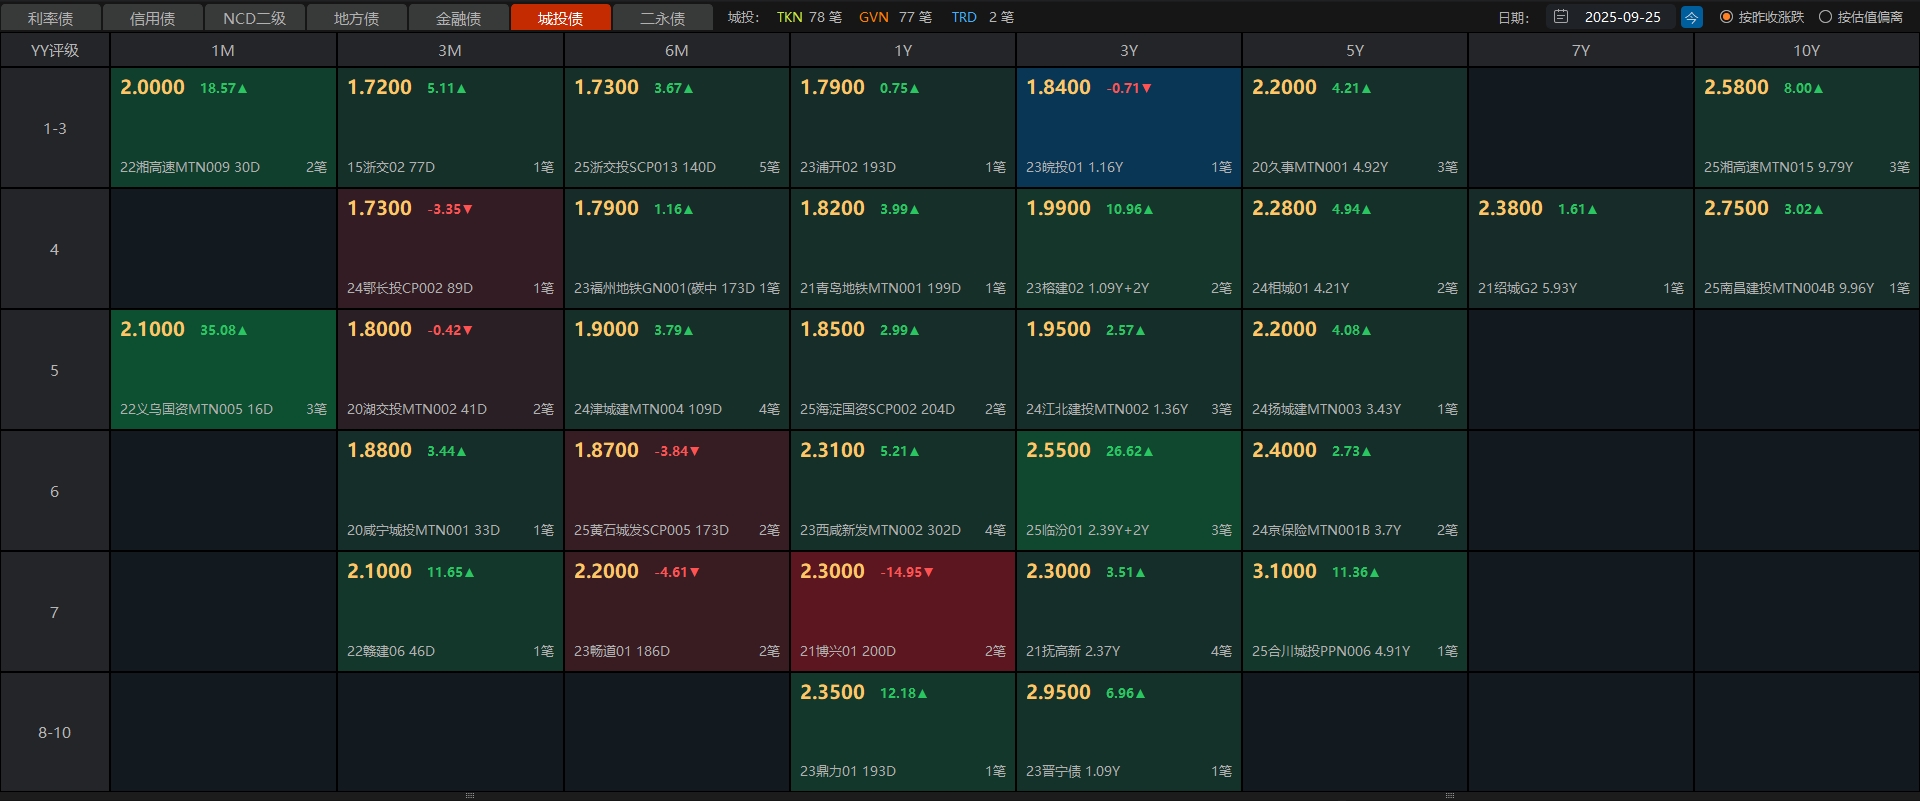Click the 3Y column header
The image size is (1920, 801).
click(1129, 50)
